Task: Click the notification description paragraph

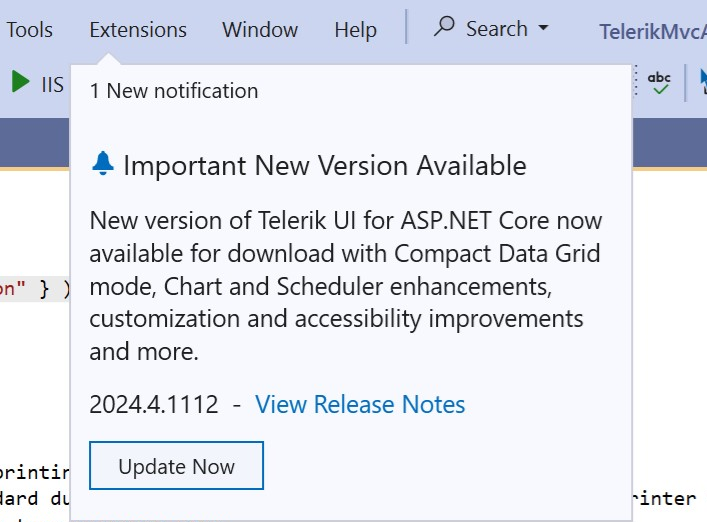Action: coord(345,286)
